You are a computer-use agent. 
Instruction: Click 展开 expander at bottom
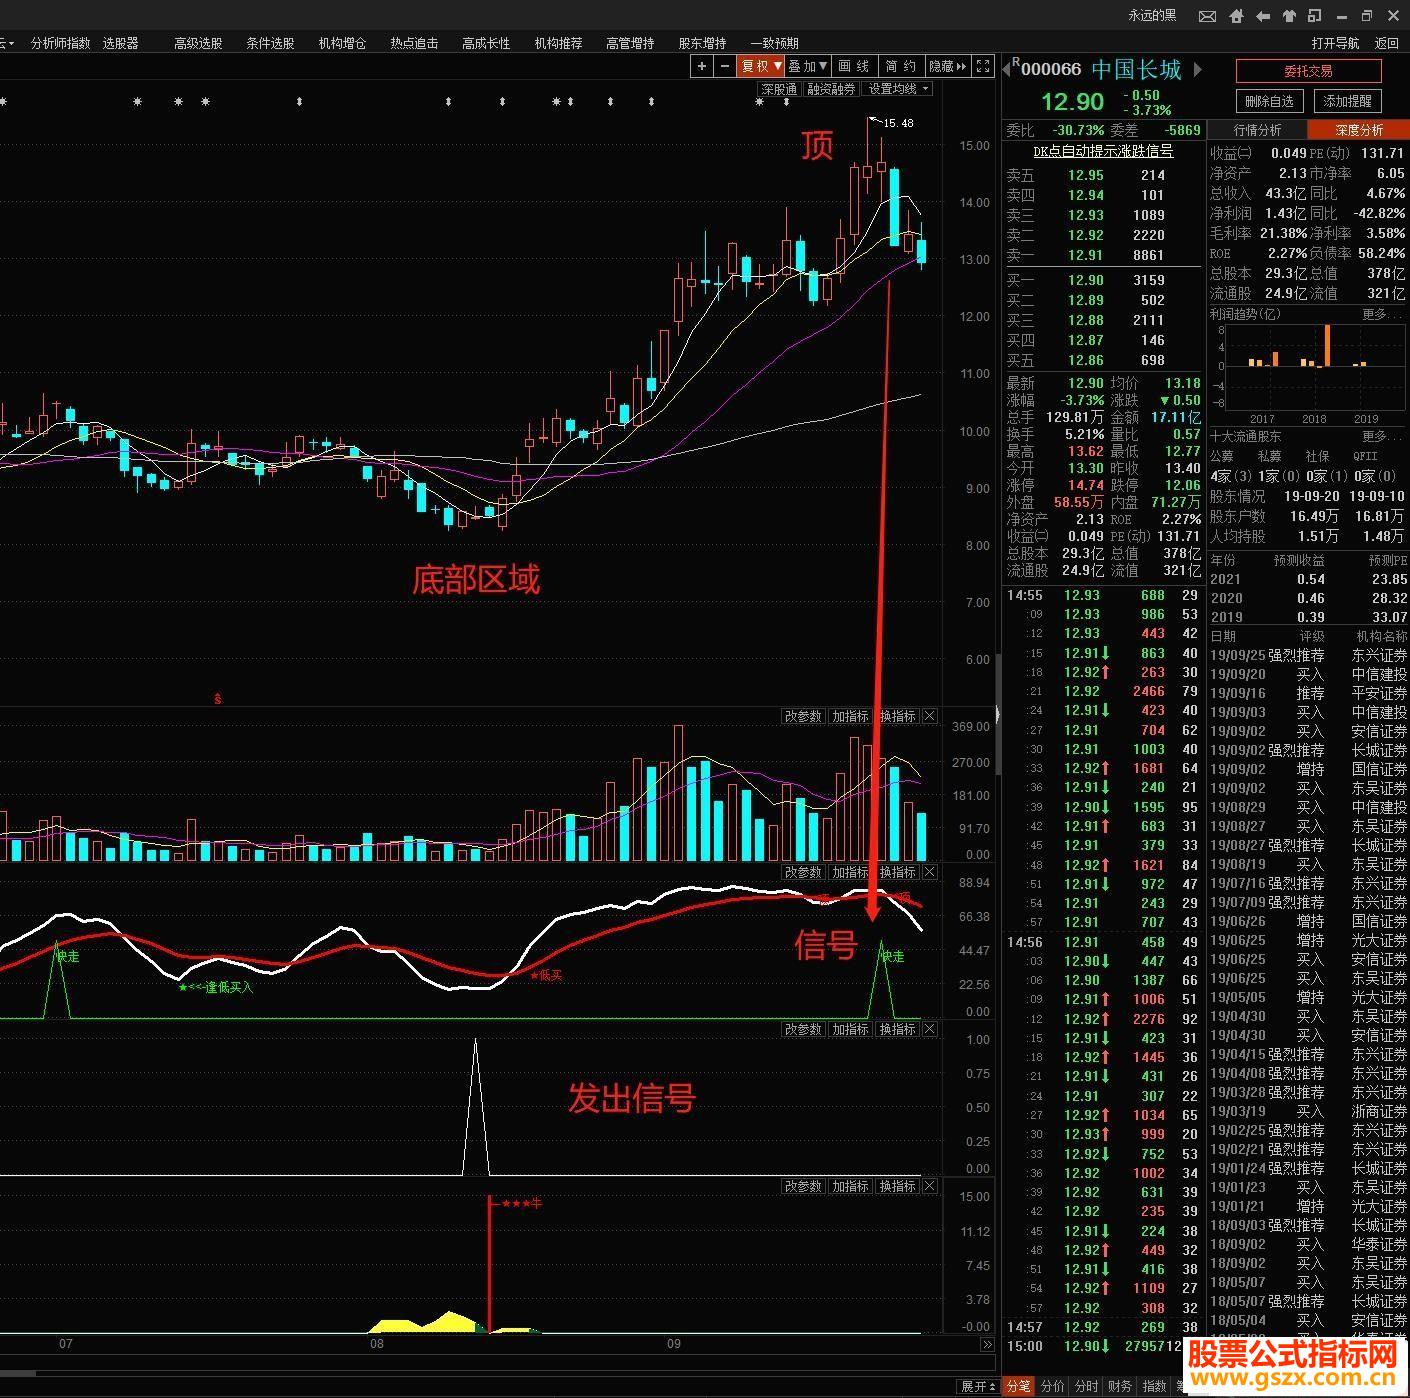pyautogui.click(x=977, y=1386)
